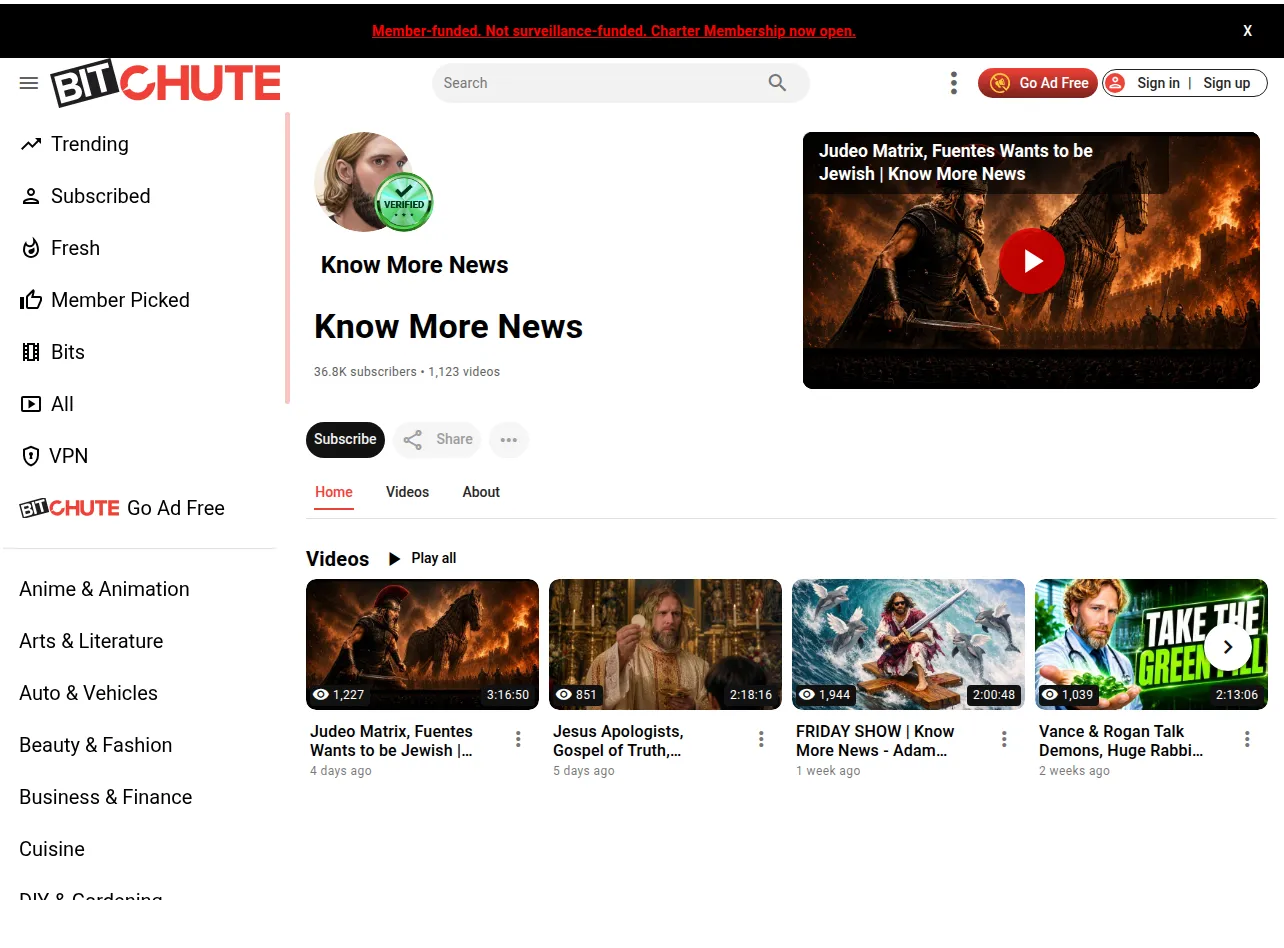1284x948 pixels.
Task: Open options menu for Judeo Matrix video
Action: tap(518, 739)
